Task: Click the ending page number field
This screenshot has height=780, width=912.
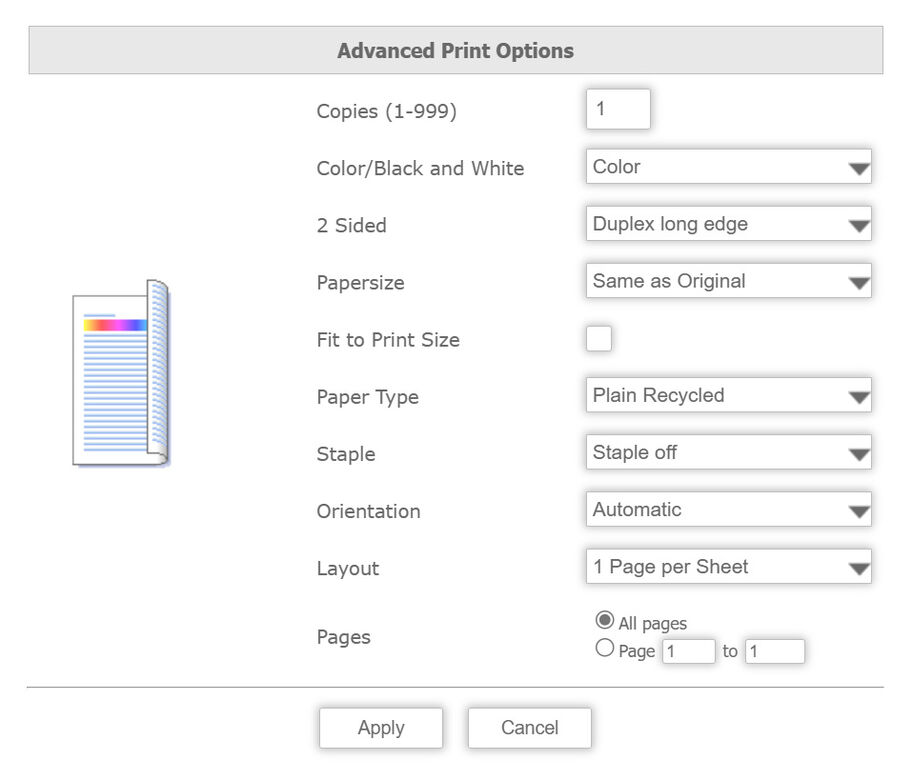Action: (774, 652)
